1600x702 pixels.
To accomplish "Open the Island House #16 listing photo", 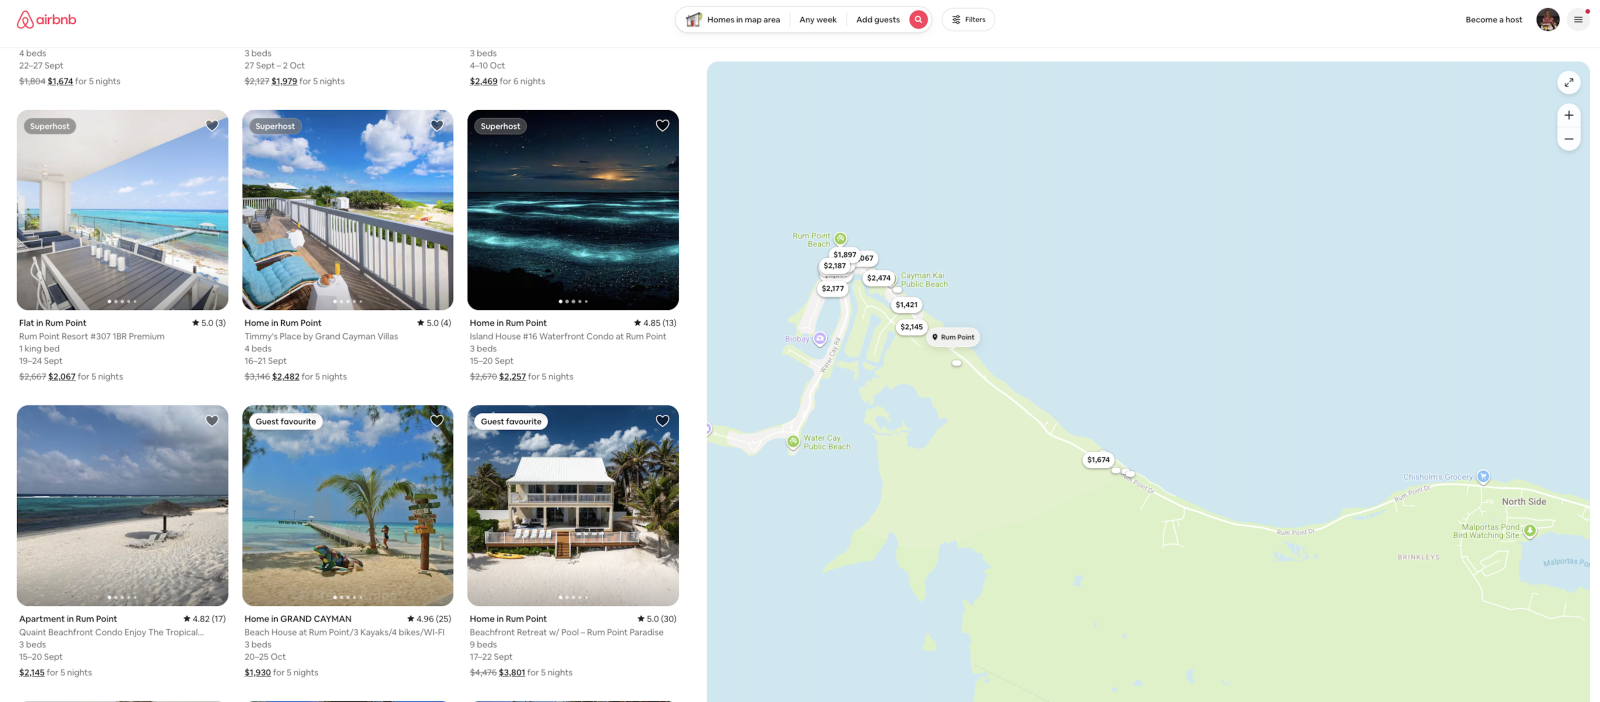I will click(x=573, y=210).
